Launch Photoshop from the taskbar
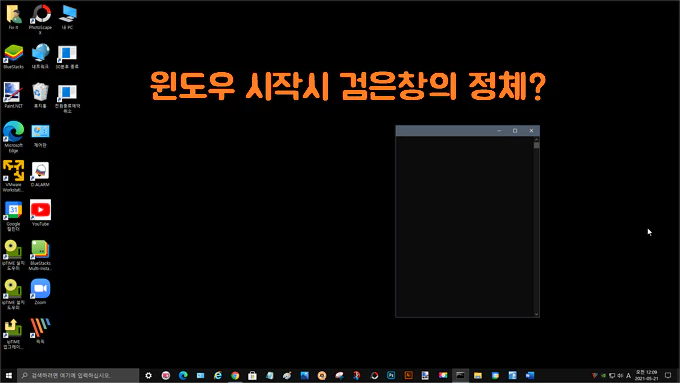The height and width of the screenshot is (383, 680). pyautogui.click(x=391, y=375)
